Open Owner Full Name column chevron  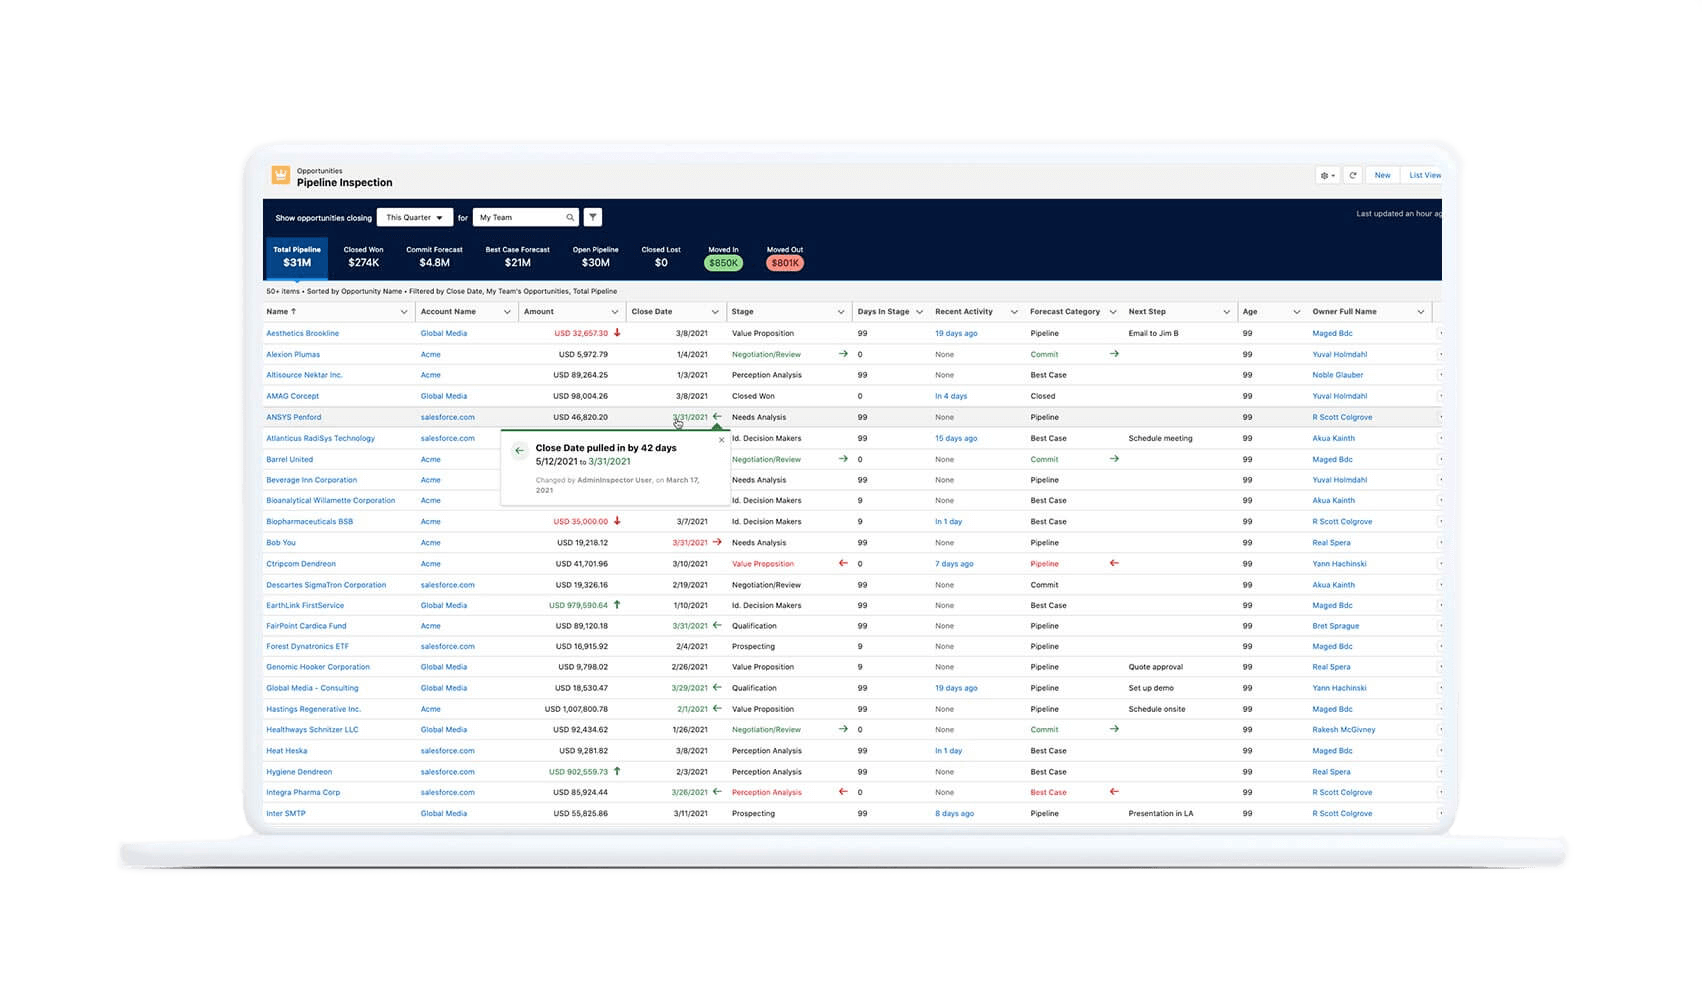[x=1421, y=312]
